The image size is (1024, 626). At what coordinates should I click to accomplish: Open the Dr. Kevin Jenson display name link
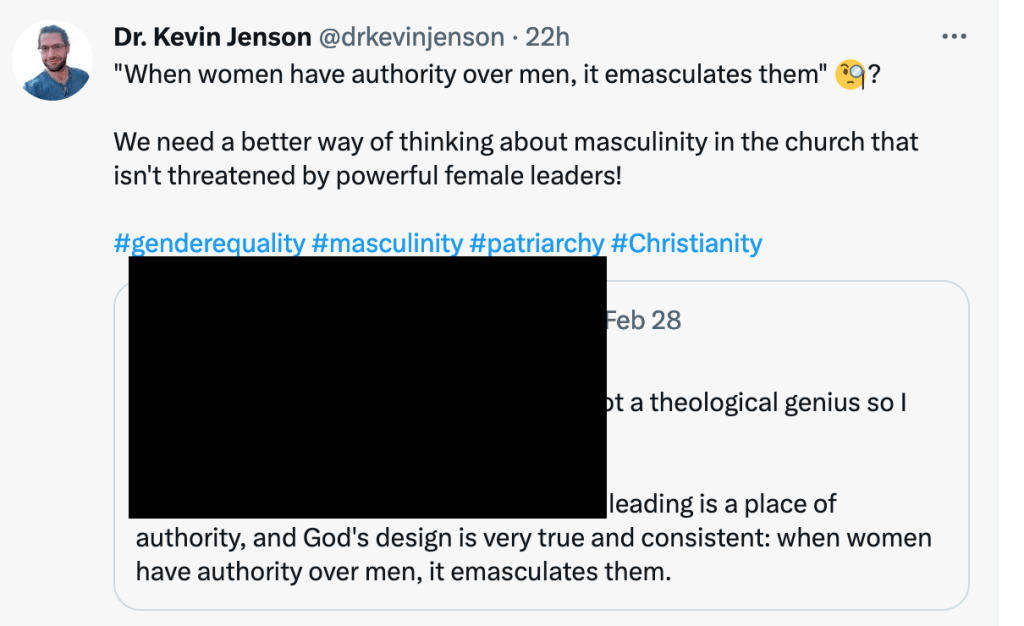(212, 38)
